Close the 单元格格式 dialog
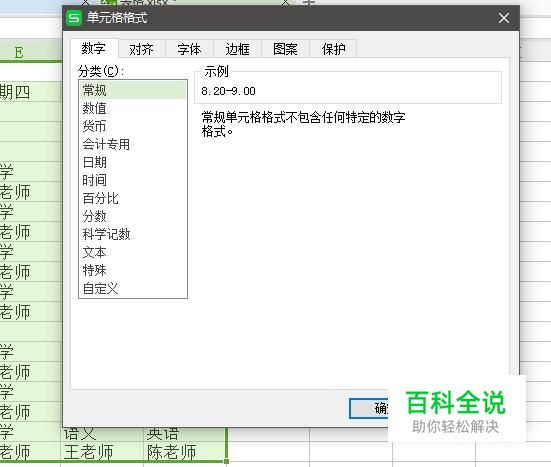This screenshot has height=467, width=551. [504, 18]
